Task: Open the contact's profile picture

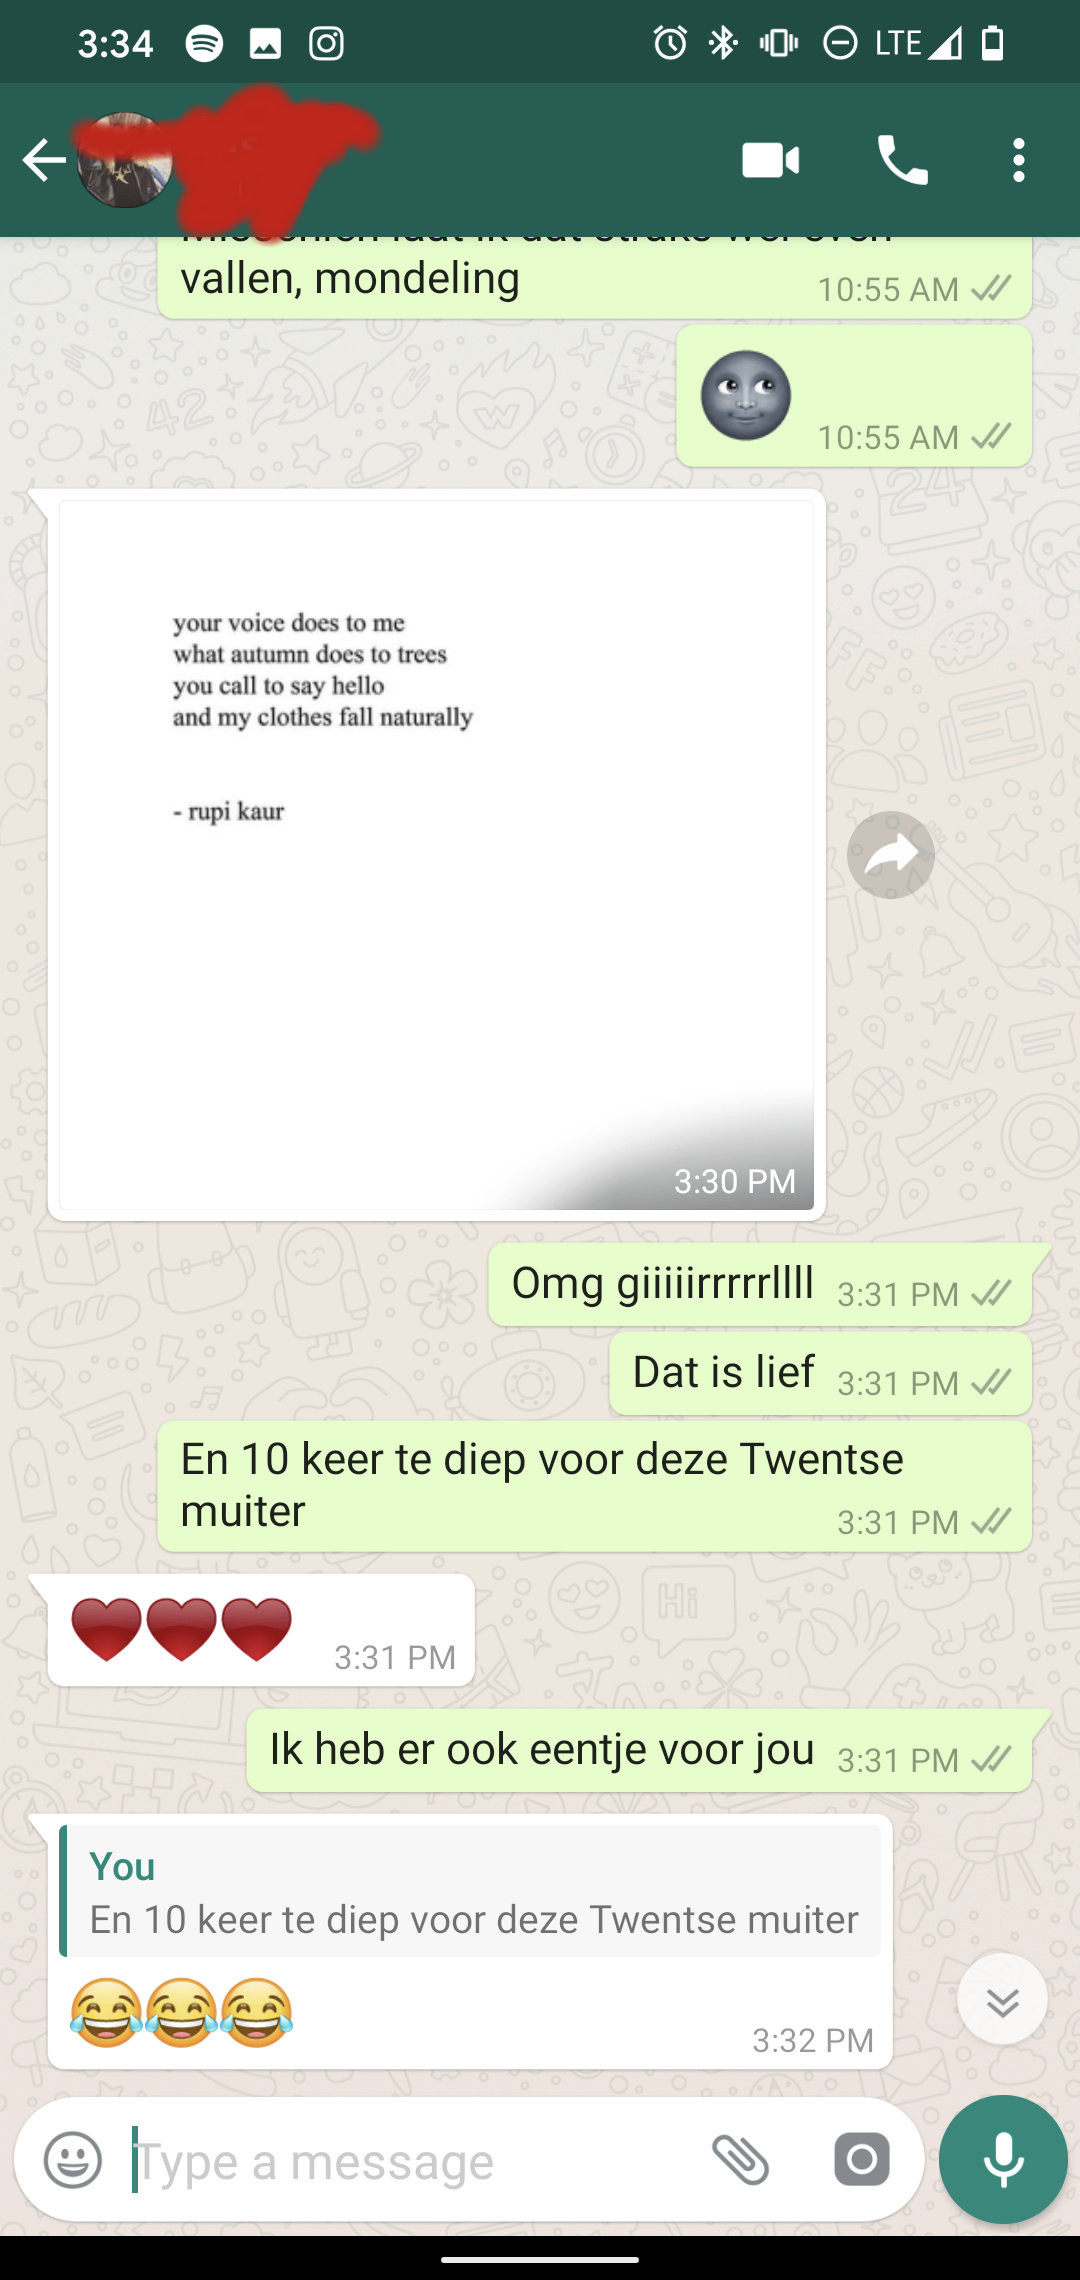Action: [124, 160]
